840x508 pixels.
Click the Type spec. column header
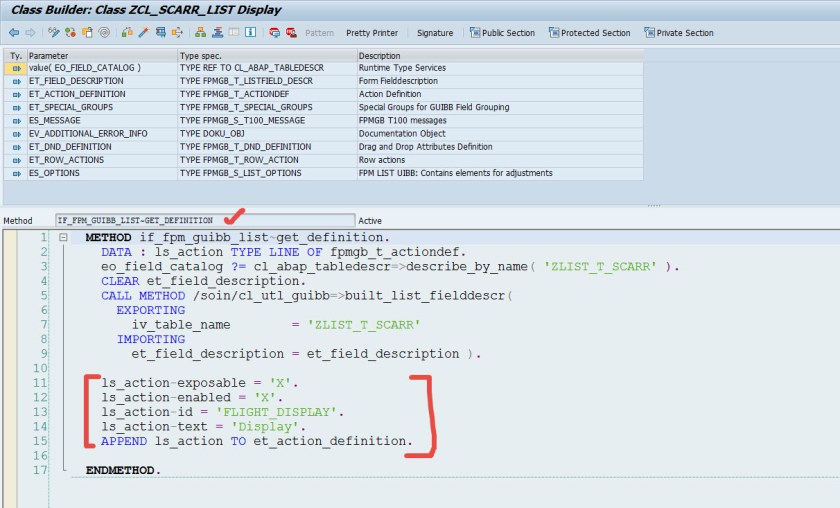click(x=265, y=55)
